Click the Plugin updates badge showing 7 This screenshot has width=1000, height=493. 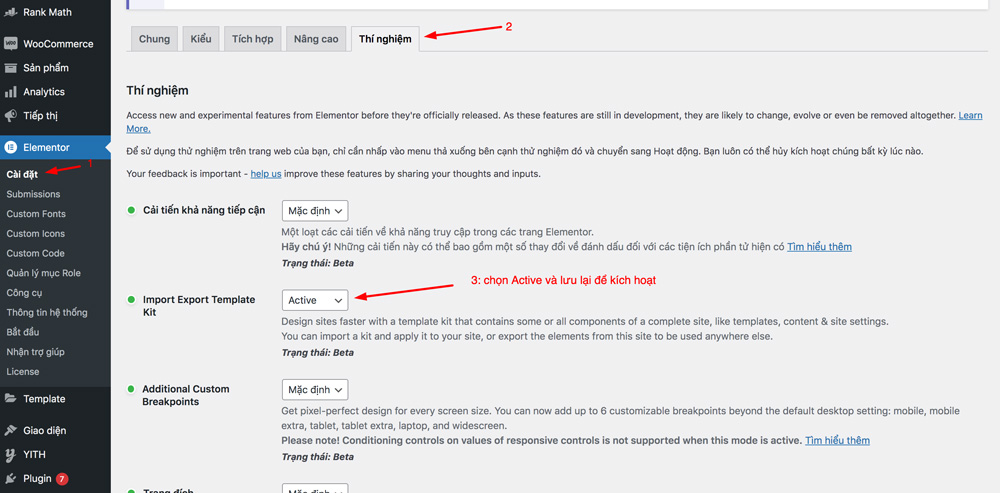[x=62, y=478]
